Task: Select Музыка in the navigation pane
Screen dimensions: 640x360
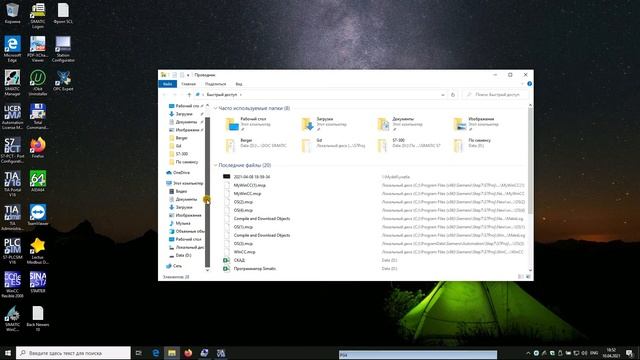Action: click(x=182, y=223)
